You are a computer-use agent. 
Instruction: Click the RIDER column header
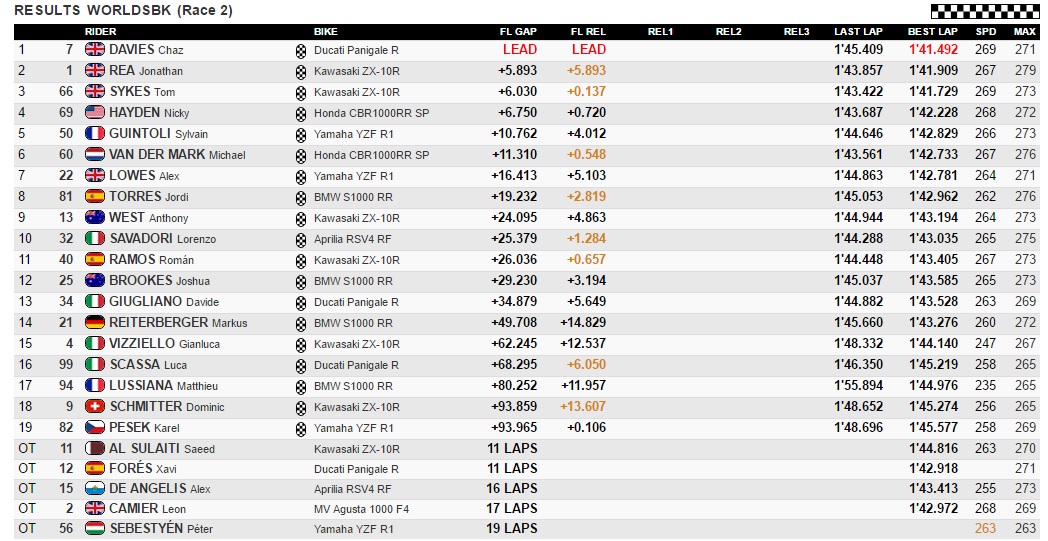pos(100,32)
